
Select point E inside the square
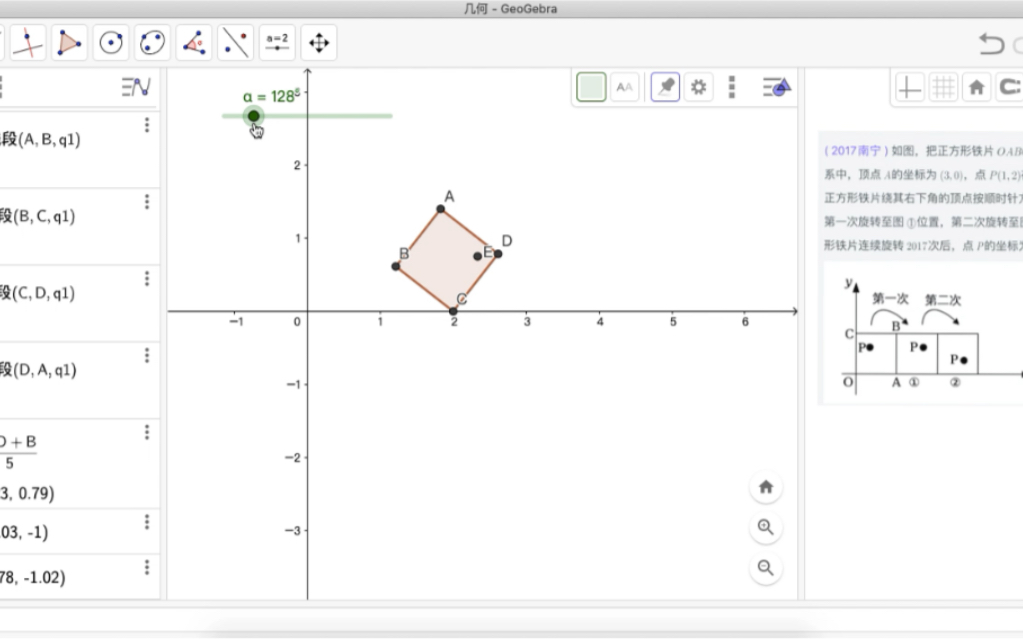(478, 257)
